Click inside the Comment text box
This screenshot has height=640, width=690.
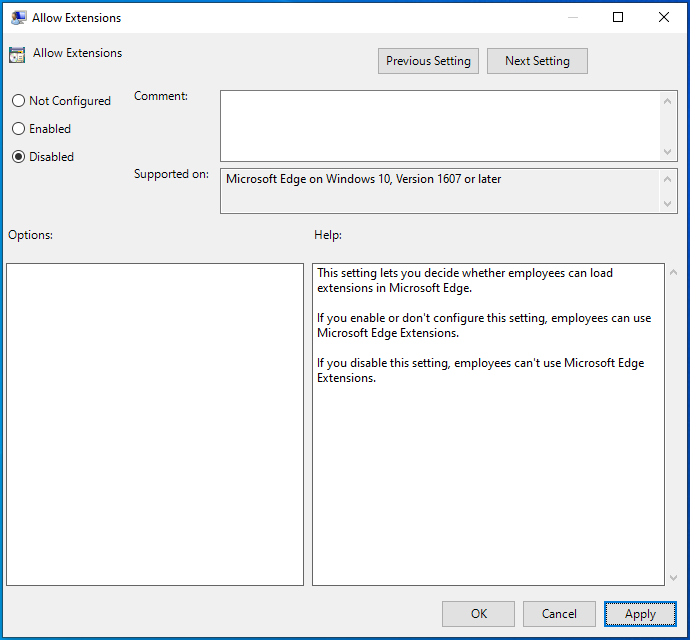[x=440, y=126]
